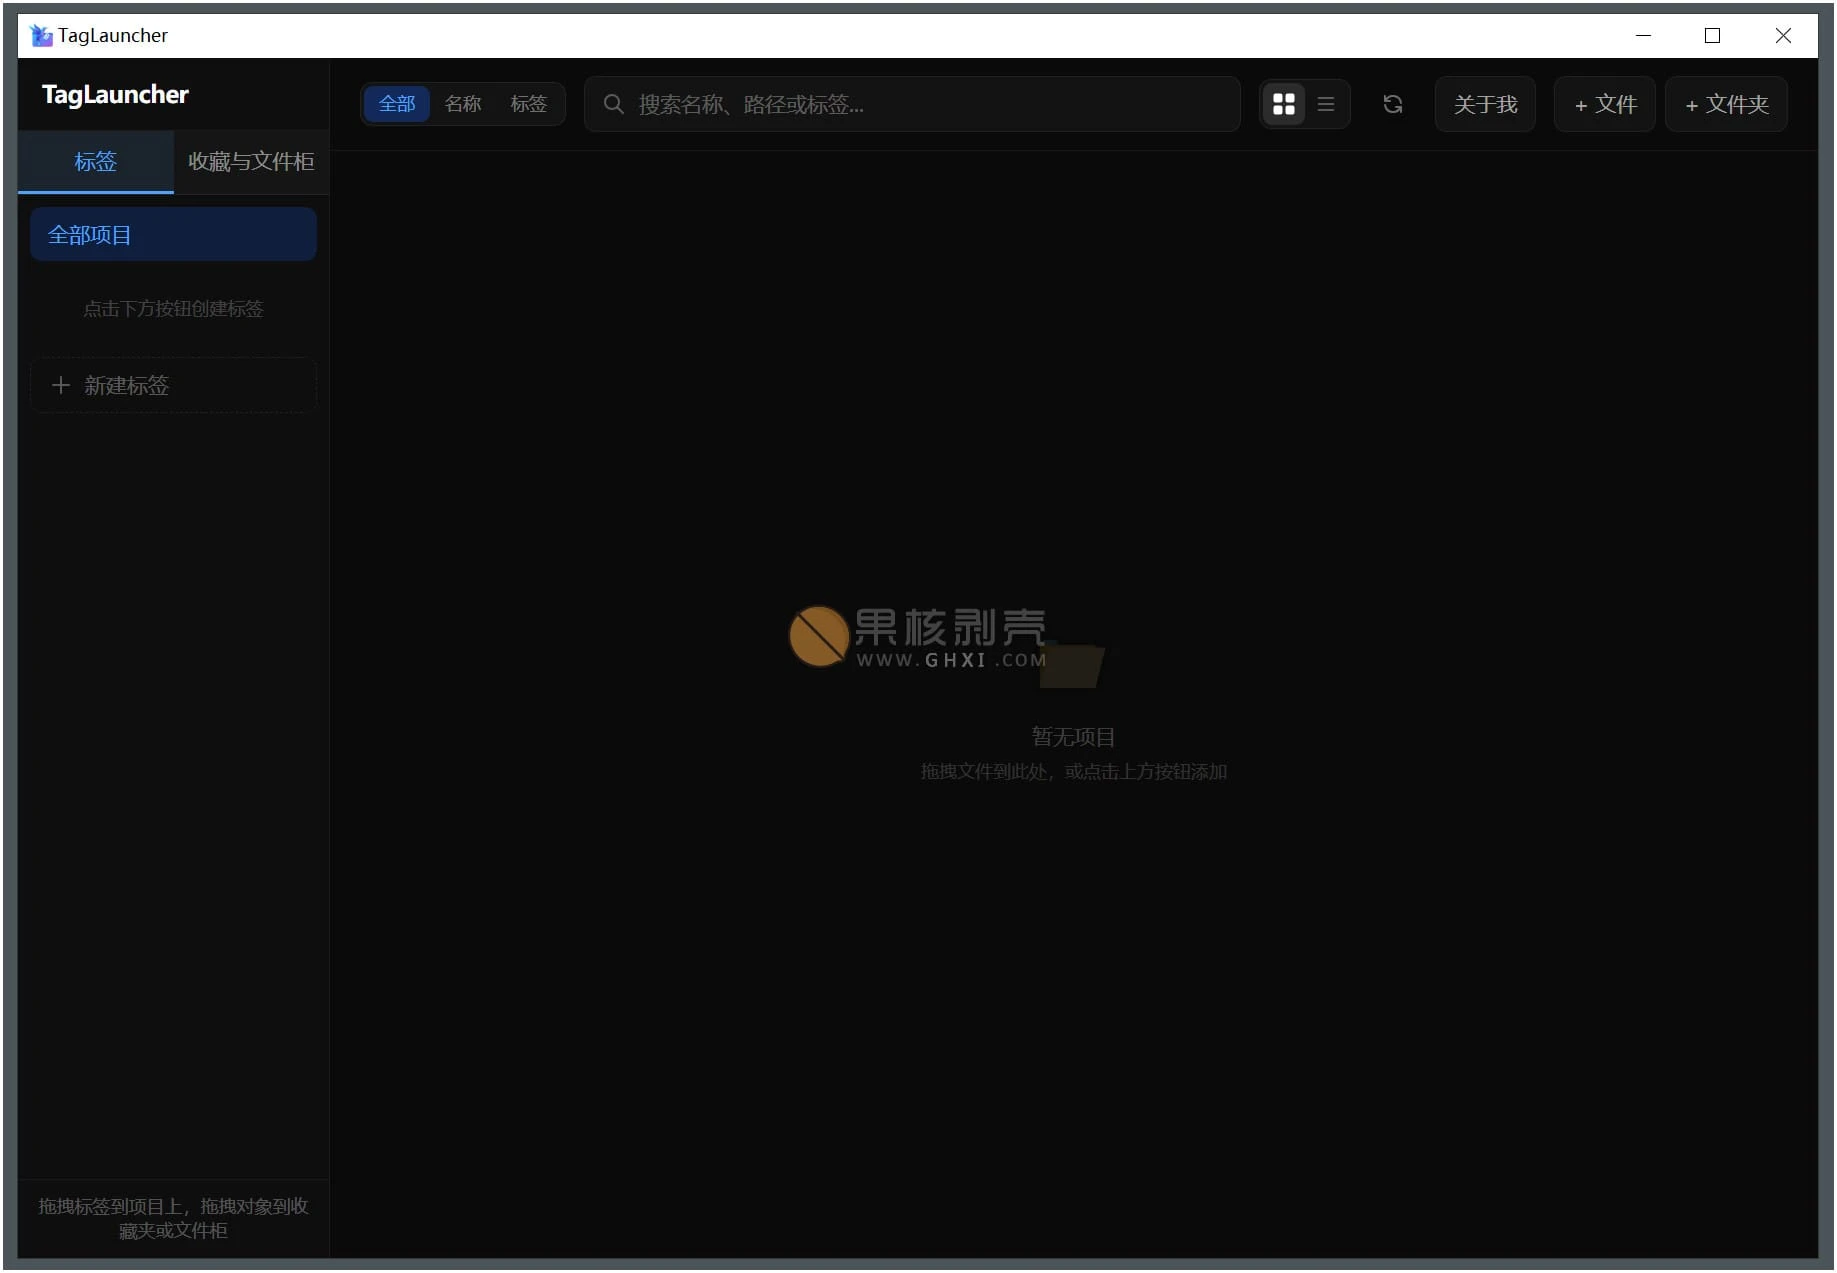The image size is (1837, 1273).
Task: Switch to grid view layout
Action: pyautogui.click(x=1284, y=104)
